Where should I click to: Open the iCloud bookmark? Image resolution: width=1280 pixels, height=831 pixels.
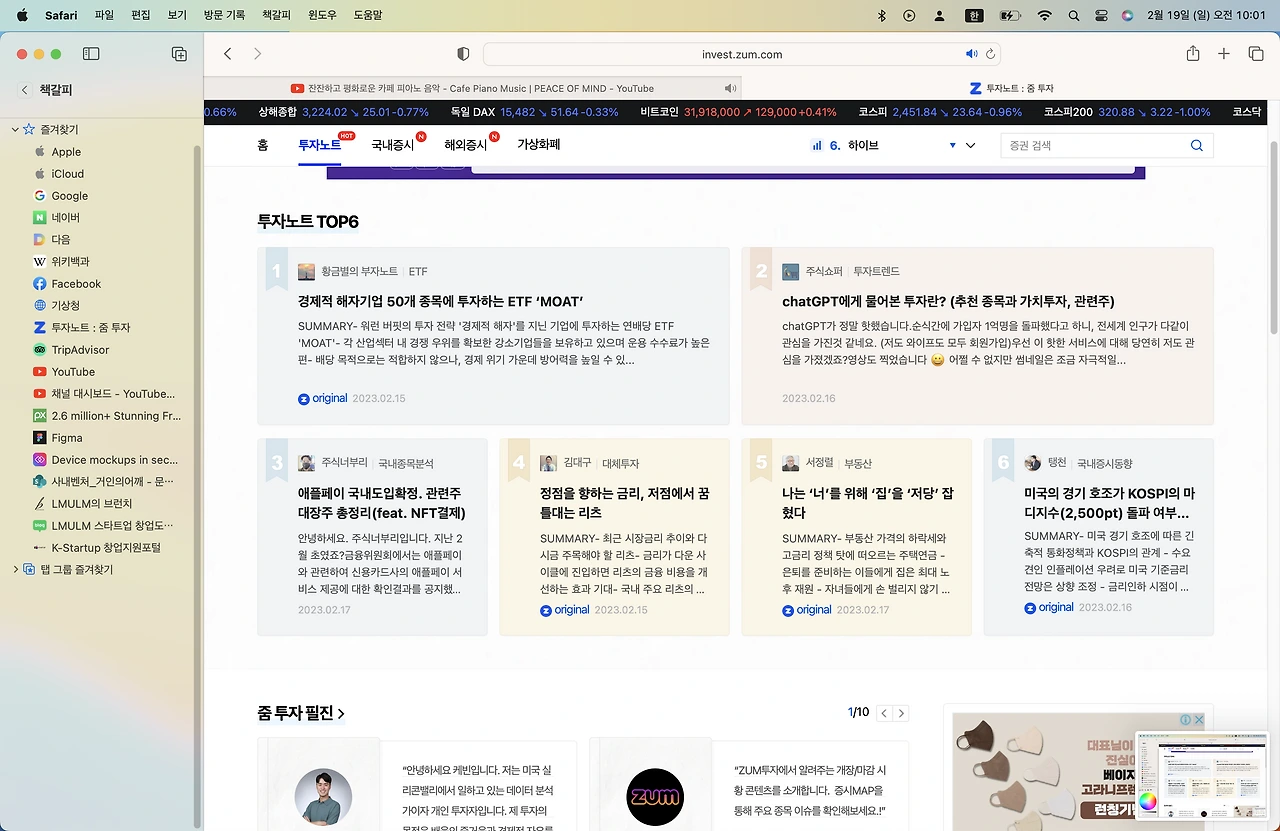coord(68,174)
